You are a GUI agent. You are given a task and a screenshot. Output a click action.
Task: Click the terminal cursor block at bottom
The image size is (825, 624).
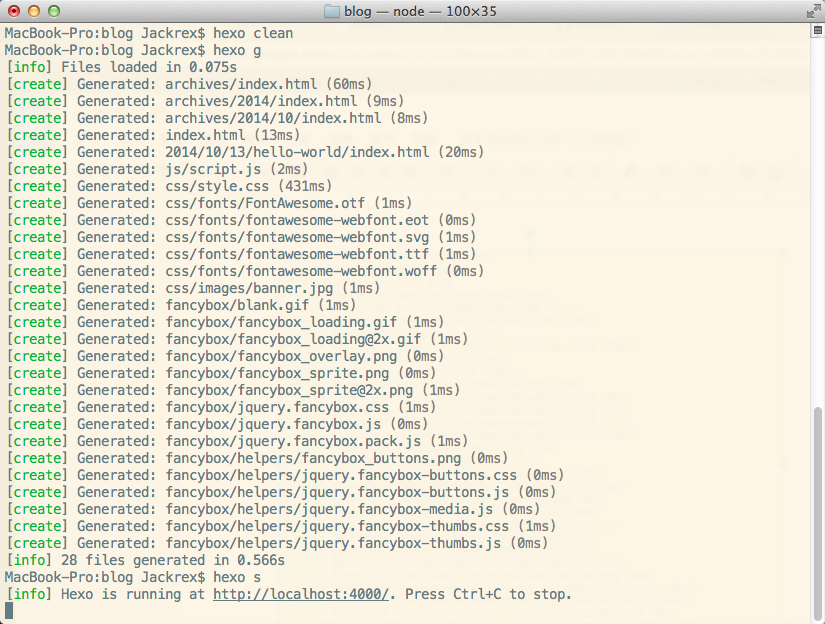tap(8, 611)
